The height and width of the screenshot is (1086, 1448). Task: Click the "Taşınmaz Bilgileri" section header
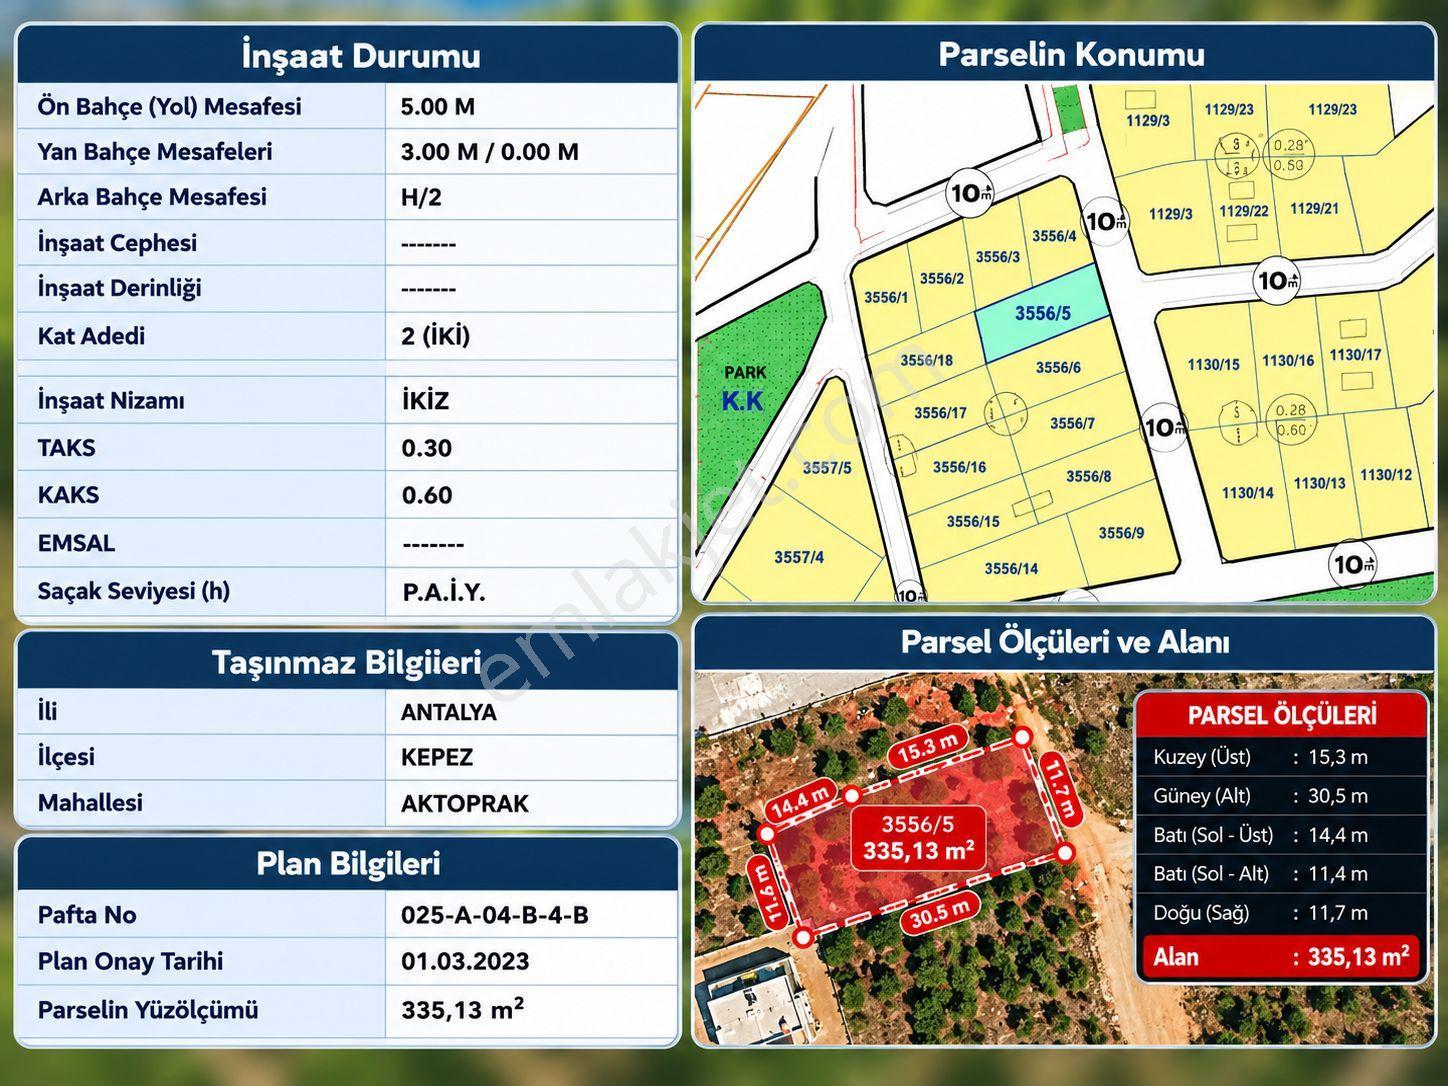[348, 662]
